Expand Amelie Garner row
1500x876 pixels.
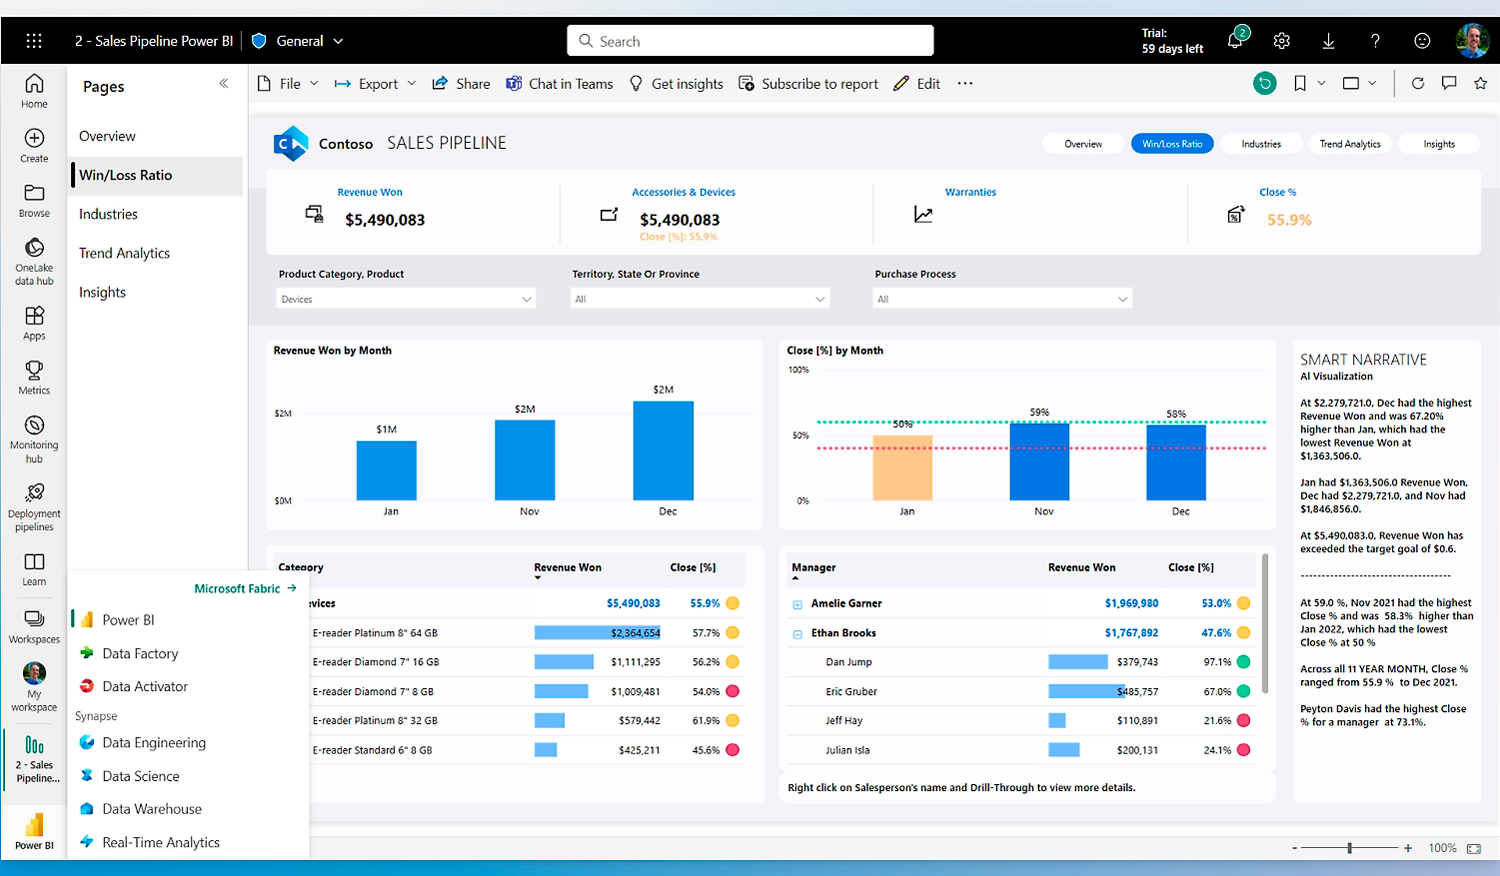pos(798,604)
